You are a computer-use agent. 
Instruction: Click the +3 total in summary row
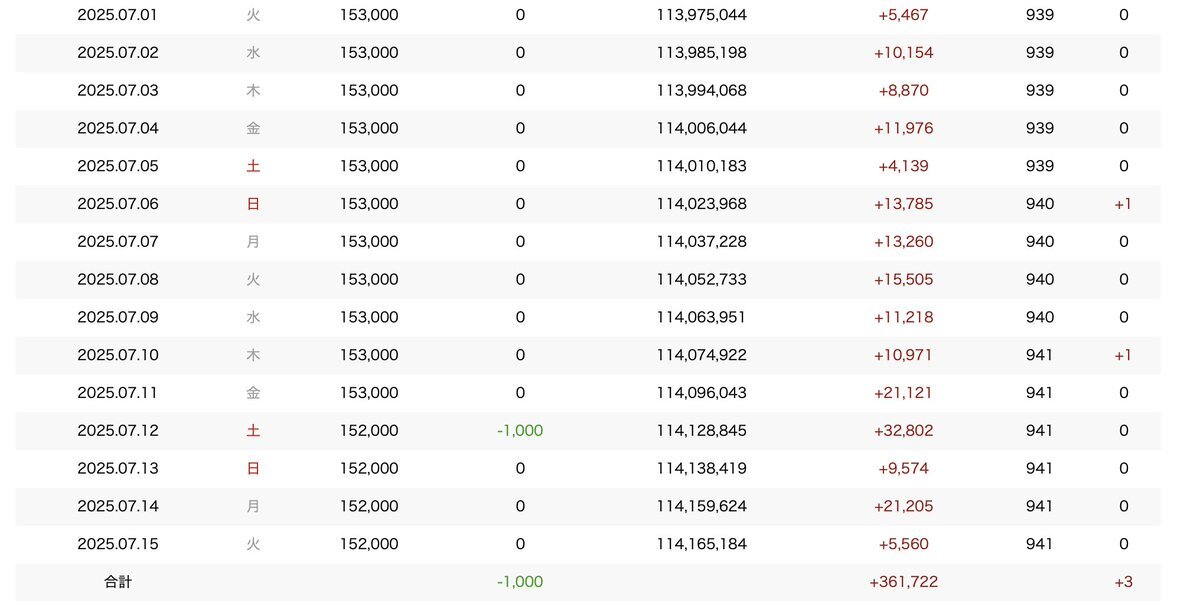pyautogui.click(x=1123, y=582)
